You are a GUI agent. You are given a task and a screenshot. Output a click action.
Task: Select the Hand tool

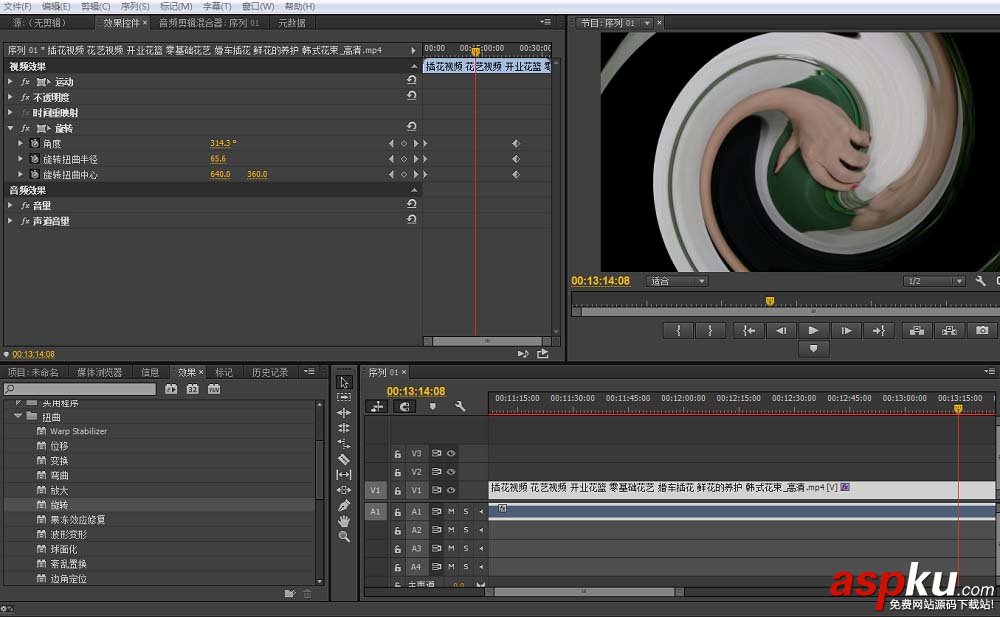click(x=344, y=521)
